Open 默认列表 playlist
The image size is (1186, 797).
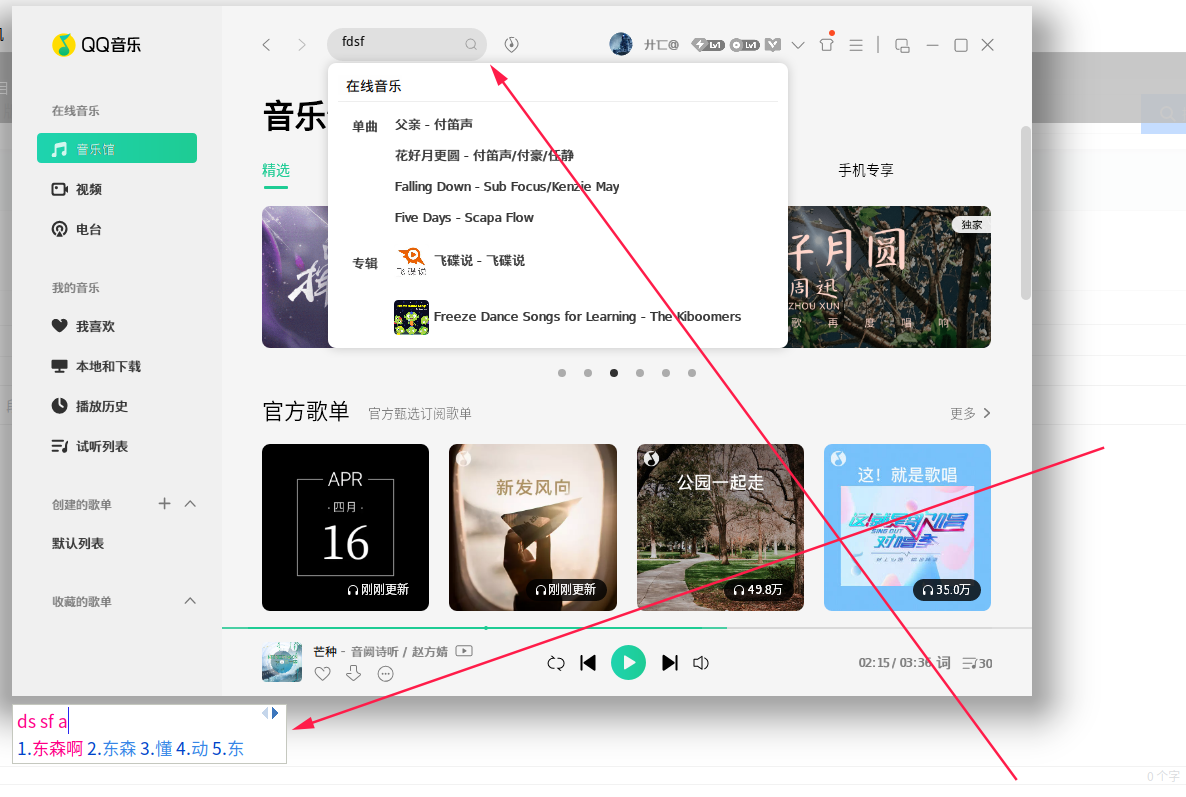pyautogui.click(x=78, y=543)
